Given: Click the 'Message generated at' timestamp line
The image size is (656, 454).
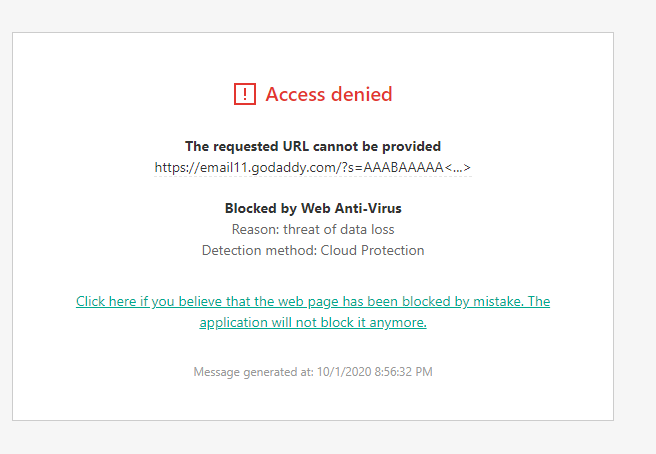Looking at the screenshot, I should pyautogui.click(x=313, y=372).
